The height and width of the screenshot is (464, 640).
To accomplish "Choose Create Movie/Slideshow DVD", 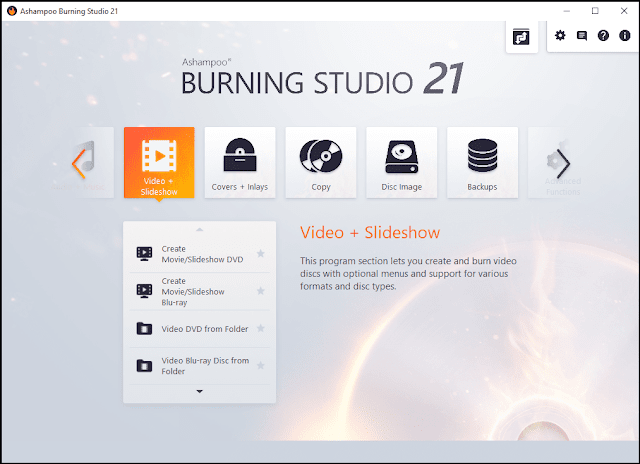I will coord(200,254).
